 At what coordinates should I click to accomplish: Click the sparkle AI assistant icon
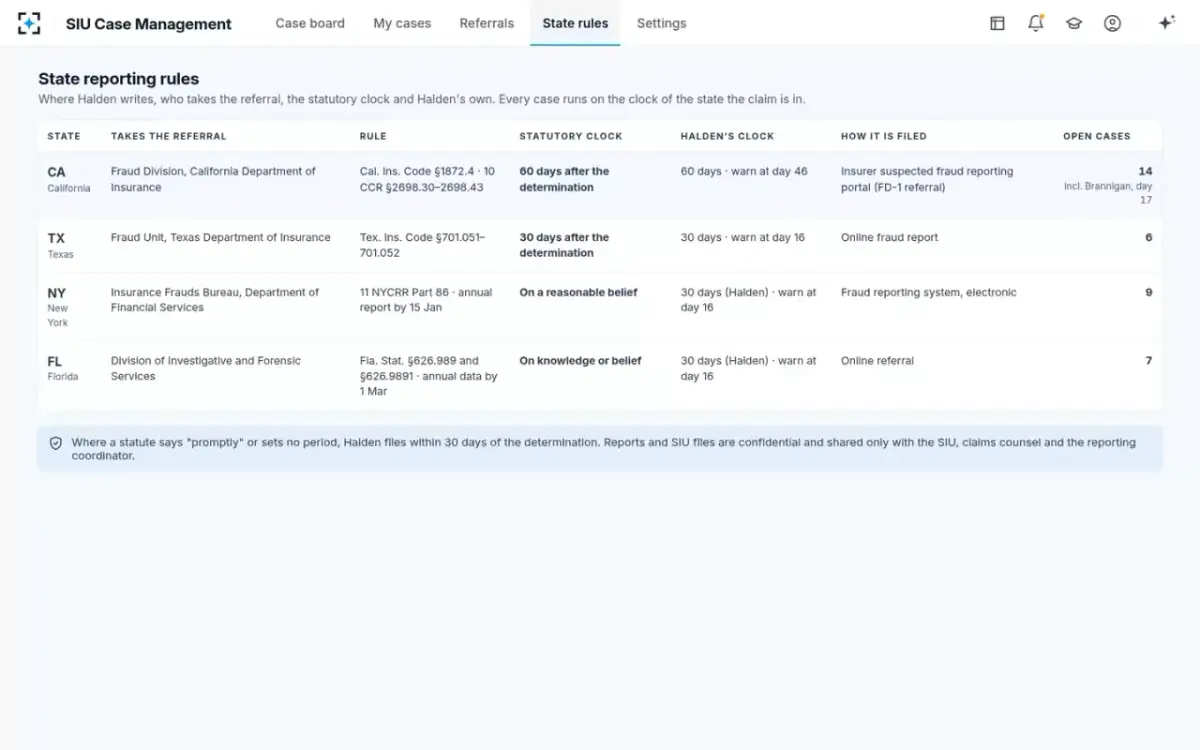[1166, 23]
